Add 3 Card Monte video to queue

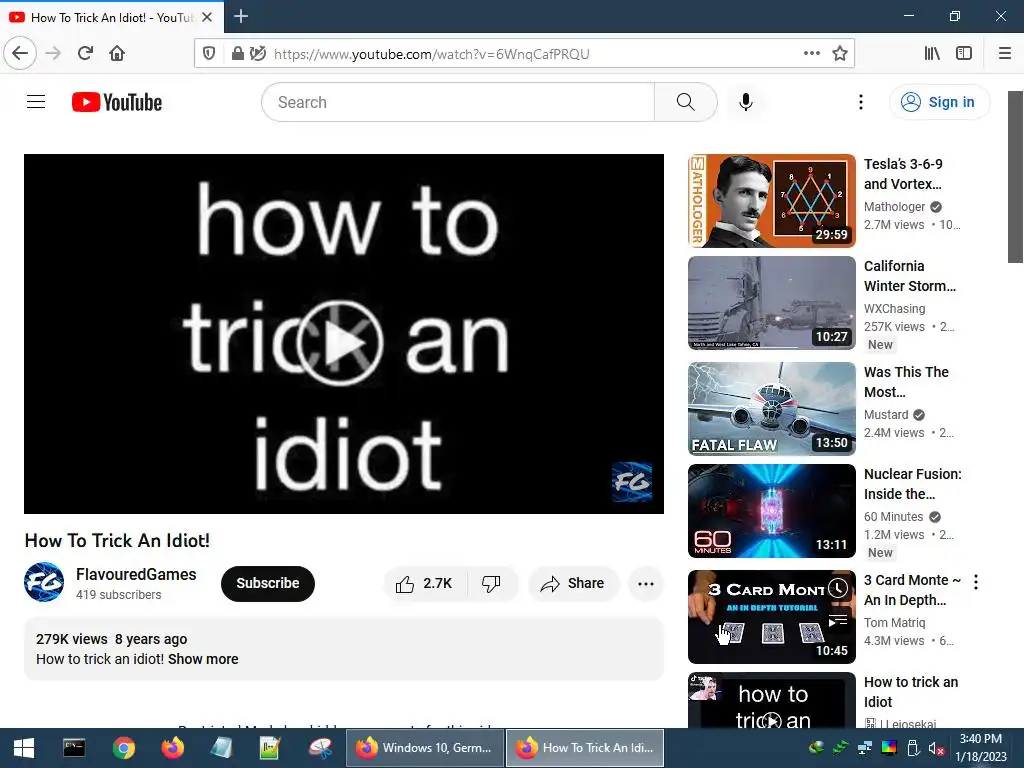(x=838, y=620)
